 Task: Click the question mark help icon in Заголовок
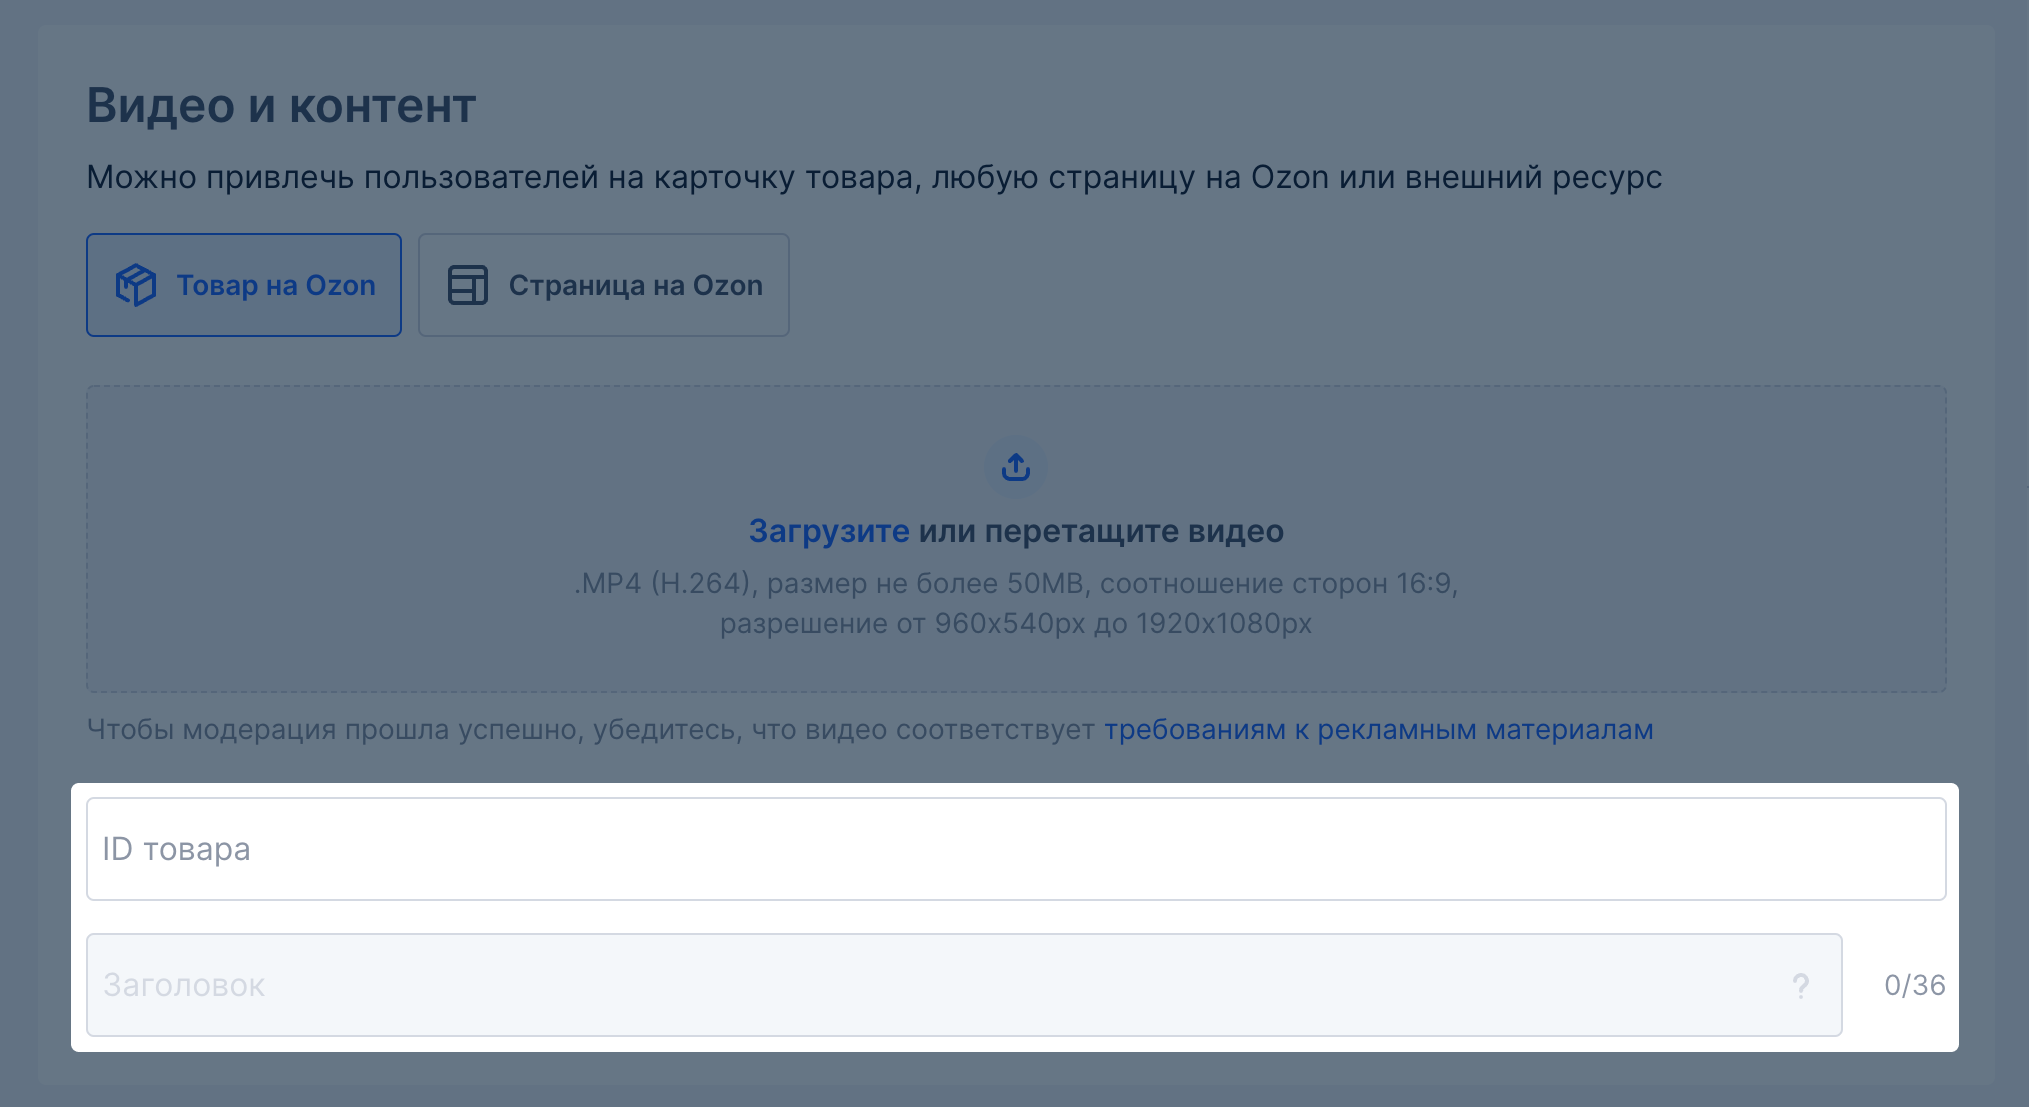[x=1801, y=986]
